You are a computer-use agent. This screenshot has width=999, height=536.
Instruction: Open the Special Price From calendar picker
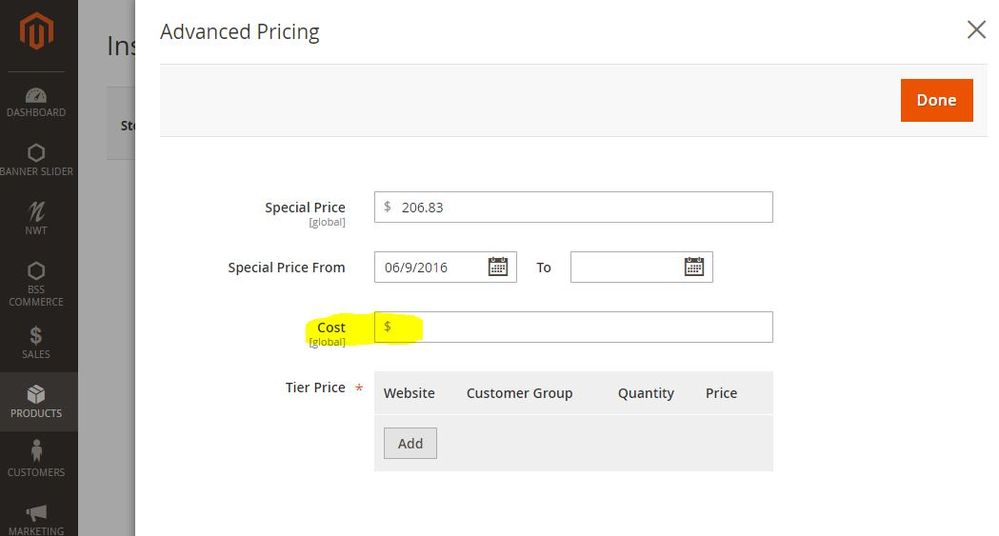[x=498, y=266]
